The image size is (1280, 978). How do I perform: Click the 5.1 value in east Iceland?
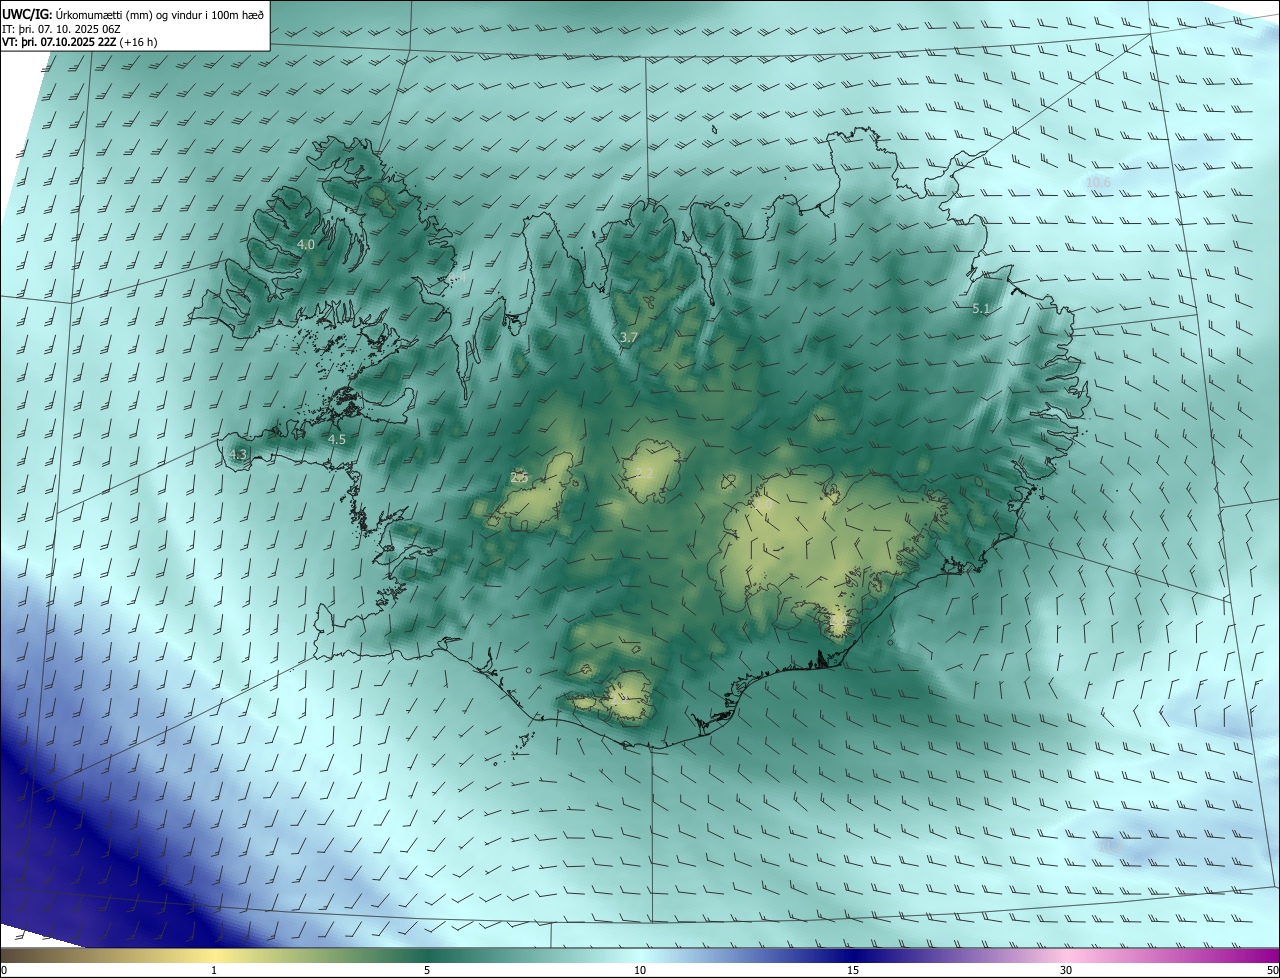click(x=981, y=309)
